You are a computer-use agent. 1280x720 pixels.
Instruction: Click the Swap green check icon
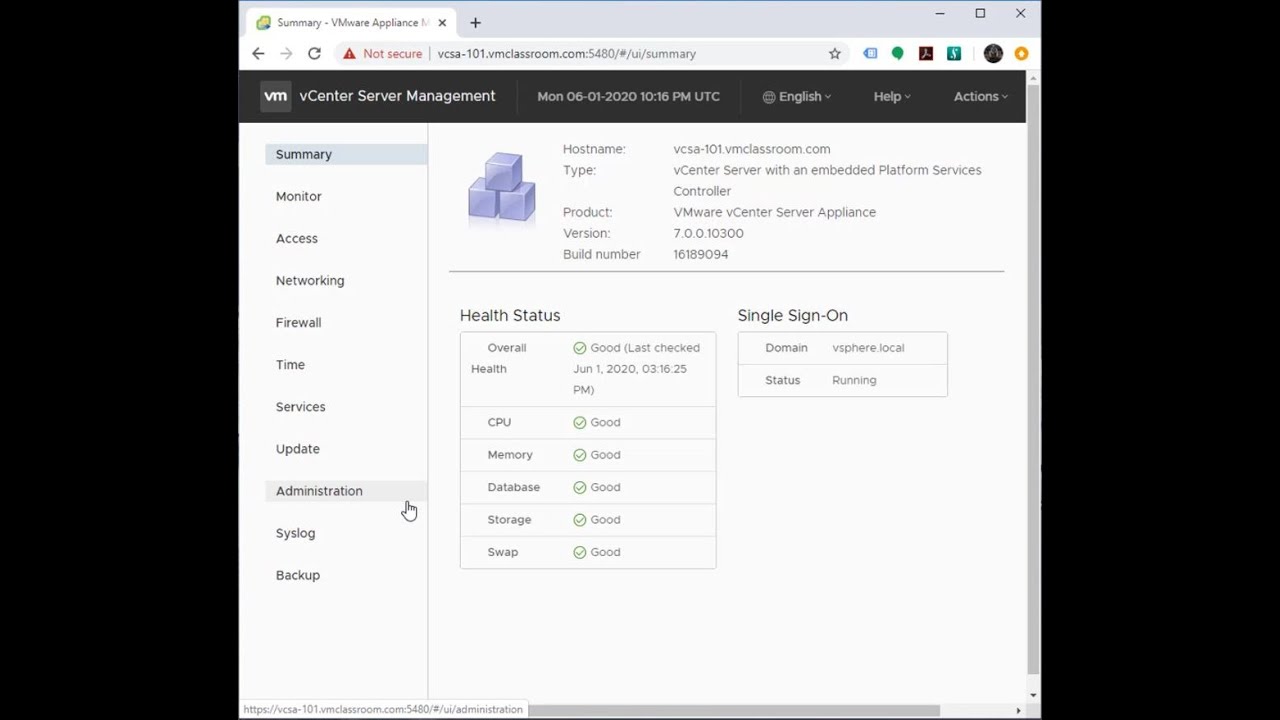coord(580,552)
